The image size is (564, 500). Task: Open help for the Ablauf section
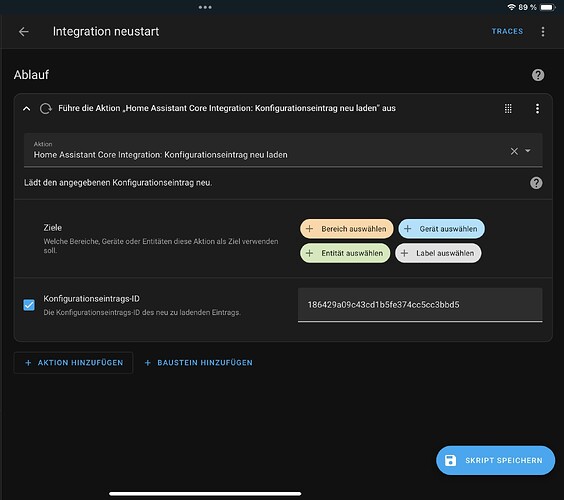coord(538,75)
